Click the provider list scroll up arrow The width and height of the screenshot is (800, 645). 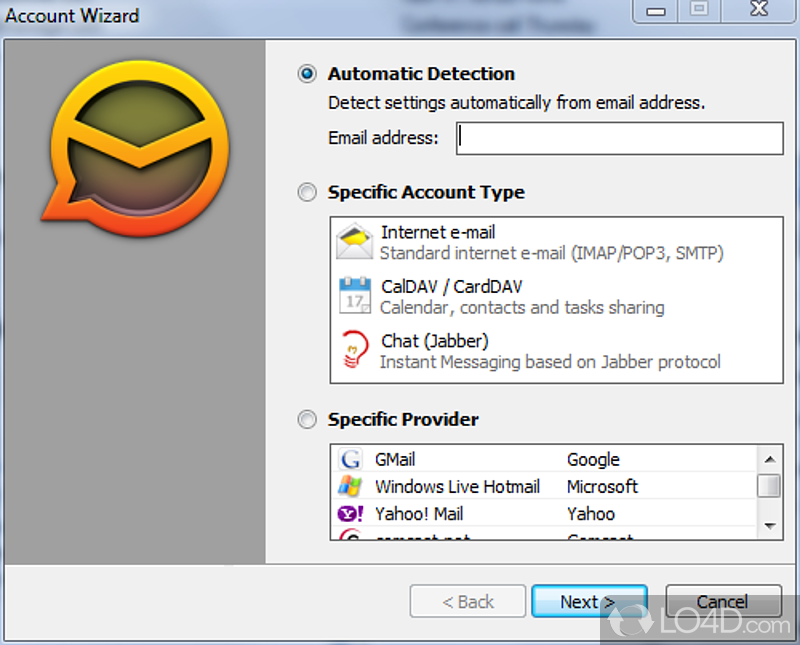click(770, 459)
